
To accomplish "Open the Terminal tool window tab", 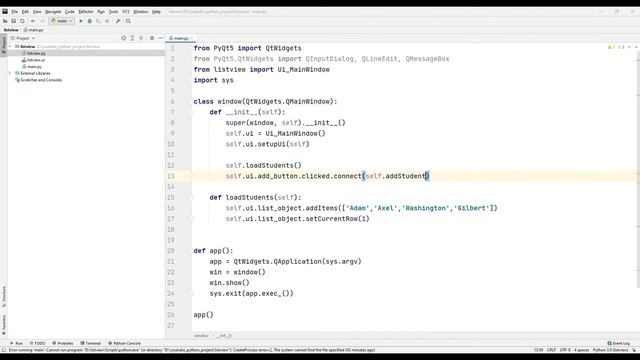I will click(x=91, y=343).
